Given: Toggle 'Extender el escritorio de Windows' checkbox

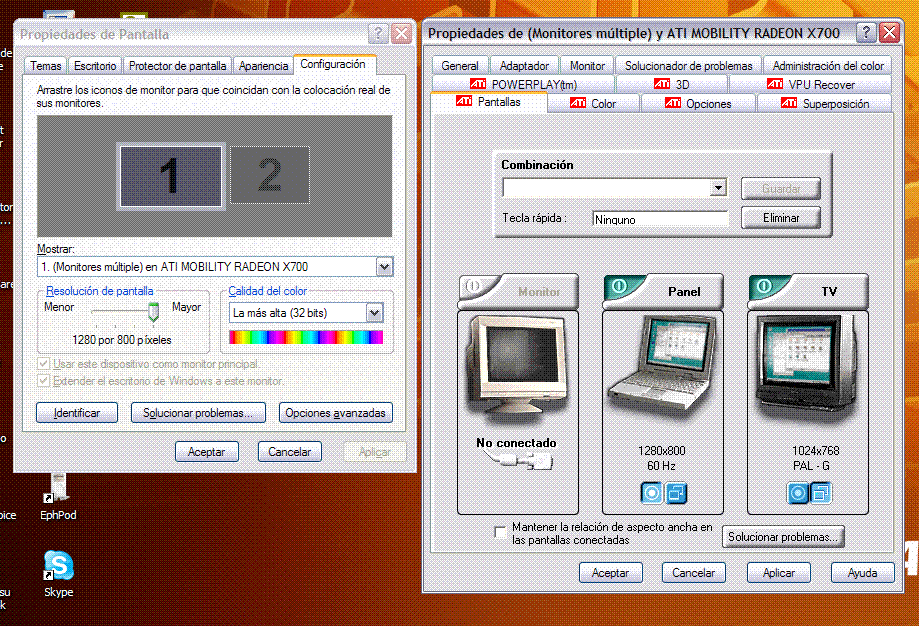Looking at the screenshot, I should pyautogui.click(x=43, y=381).
